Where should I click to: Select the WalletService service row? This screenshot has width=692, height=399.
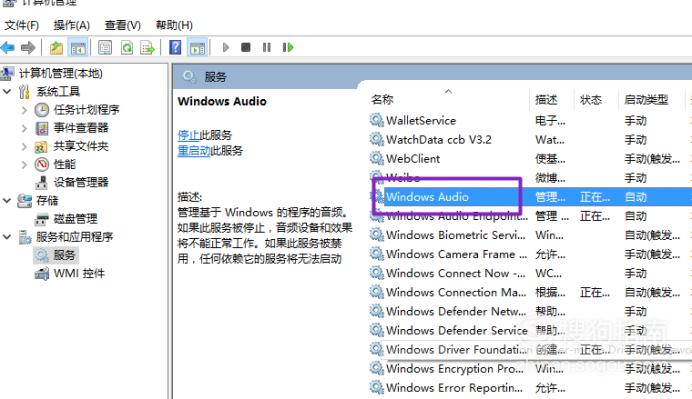[x=530, y=120]
